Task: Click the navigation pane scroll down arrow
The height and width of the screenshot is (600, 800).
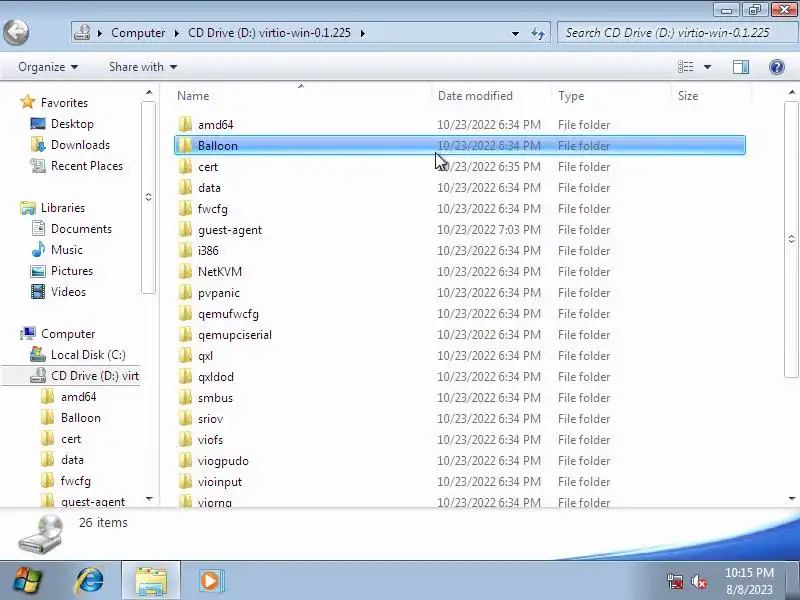Action: point(149,498)
